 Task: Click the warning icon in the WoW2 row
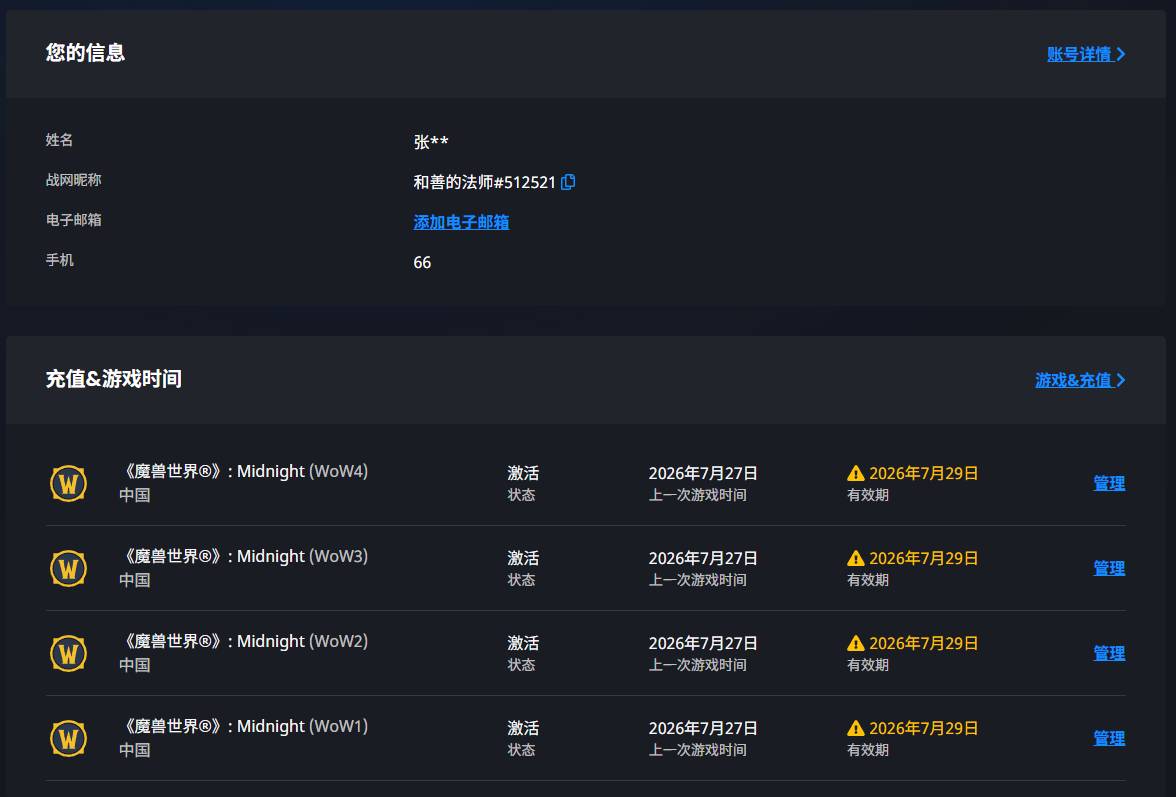click(x=856, y=643)
